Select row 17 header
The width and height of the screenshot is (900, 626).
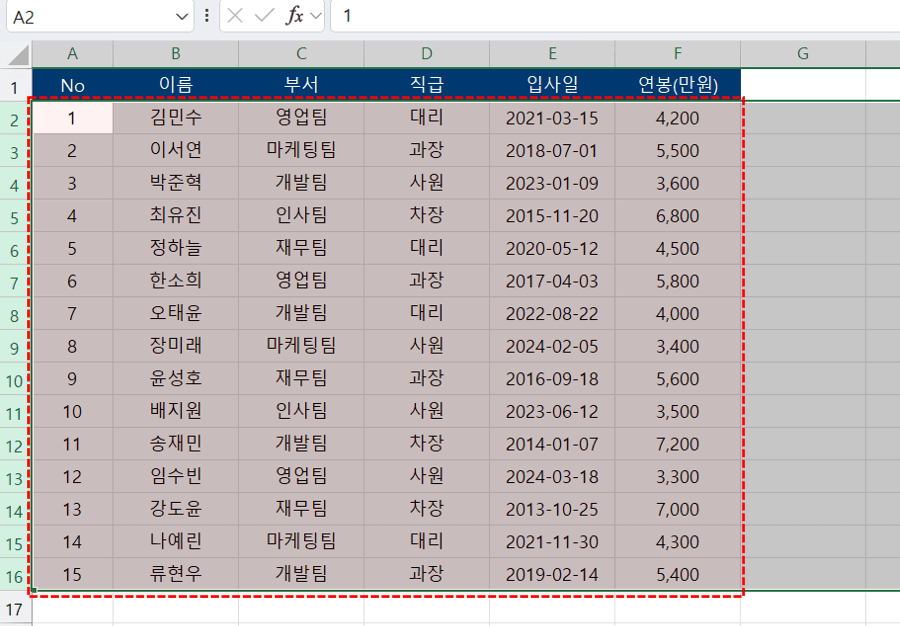[x=15, y=609]
